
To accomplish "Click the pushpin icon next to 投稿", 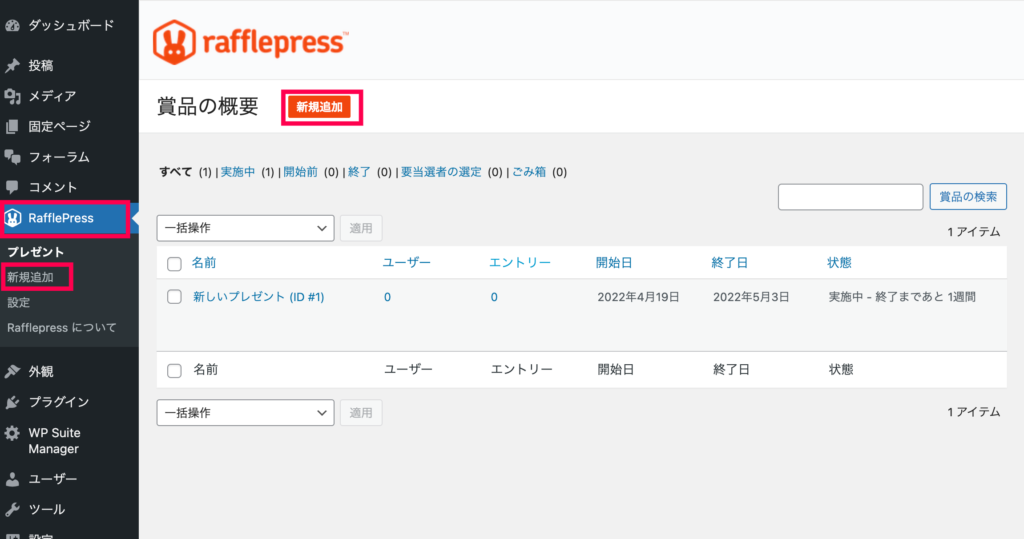I will click(12, 65).
